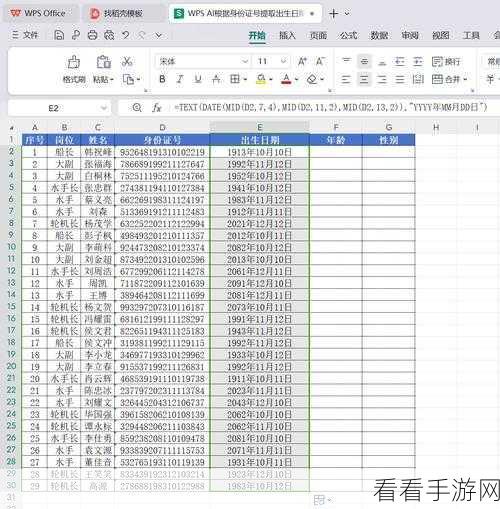Switch to the 页面 ribbon tab

318,35
